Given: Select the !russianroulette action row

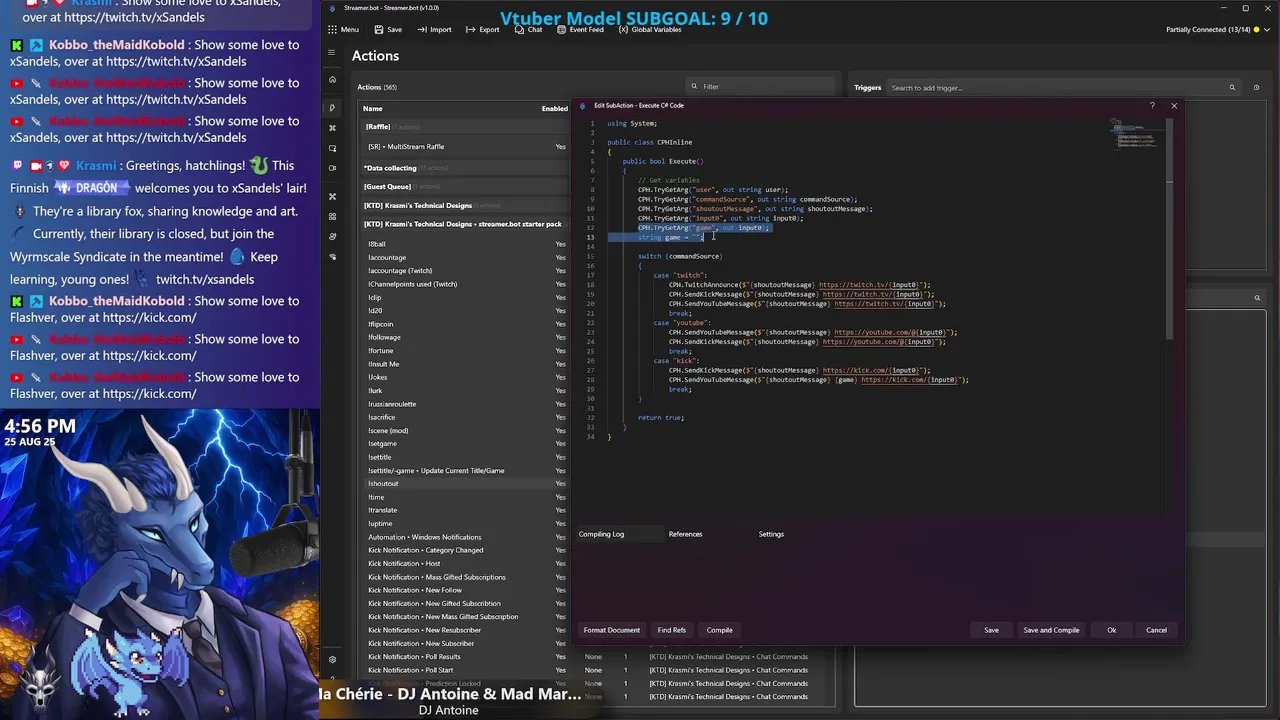Looking at the screenshot, I should coord(465,404).
